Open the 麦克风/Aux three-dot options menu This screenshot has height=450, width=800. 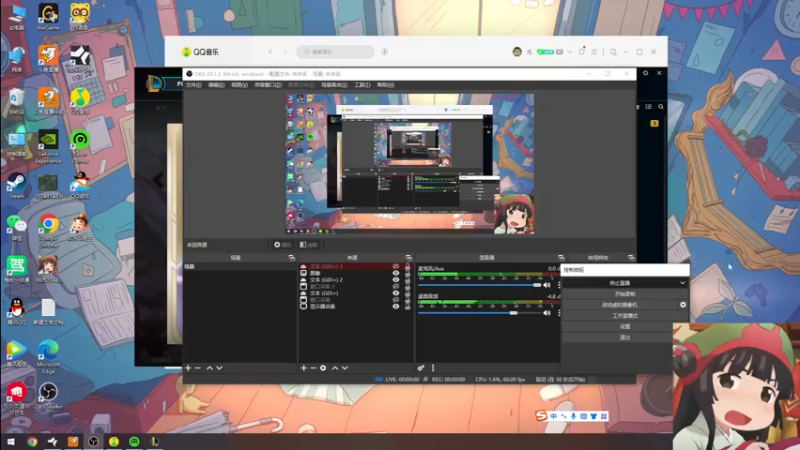(559, 285)
